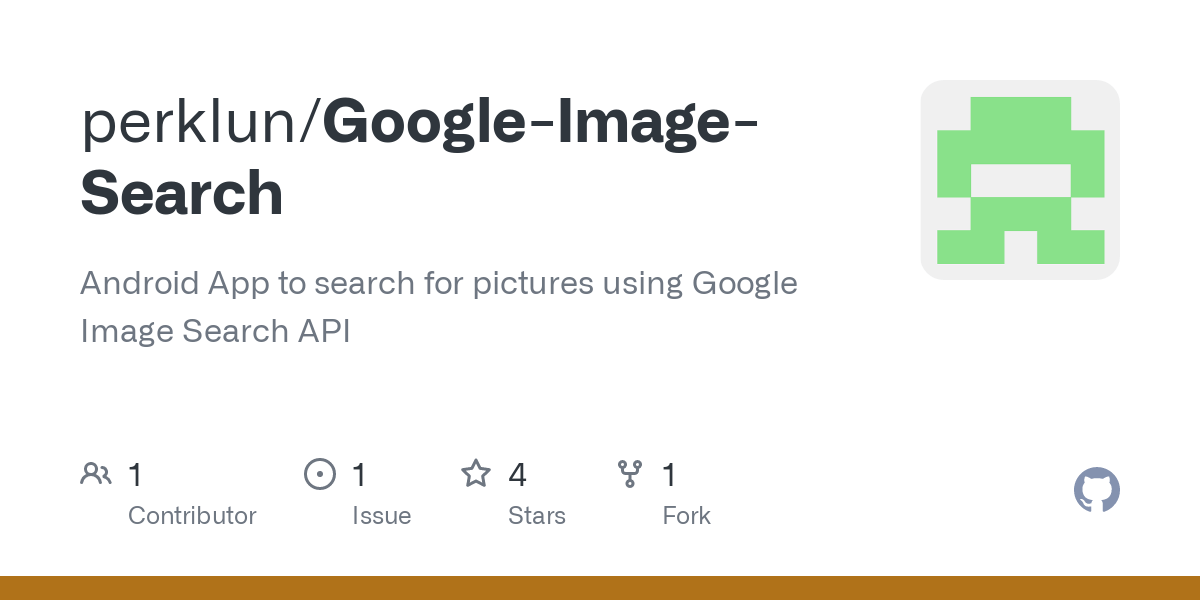Click the contributors people icon

[x=96, y=474]
